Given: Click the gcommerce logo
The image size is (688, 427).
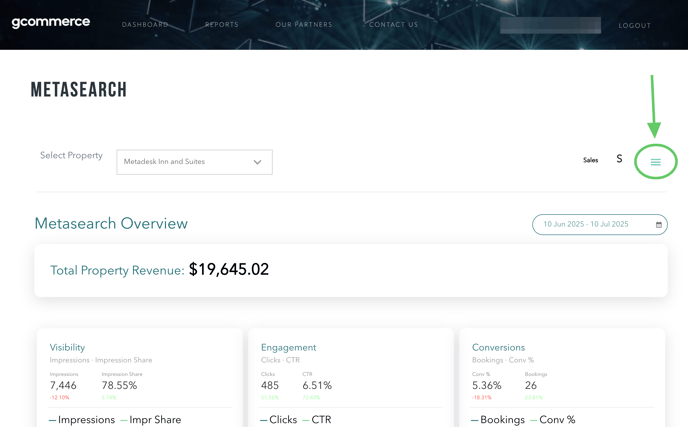Looking at the screenshot, I should [51, 22].
